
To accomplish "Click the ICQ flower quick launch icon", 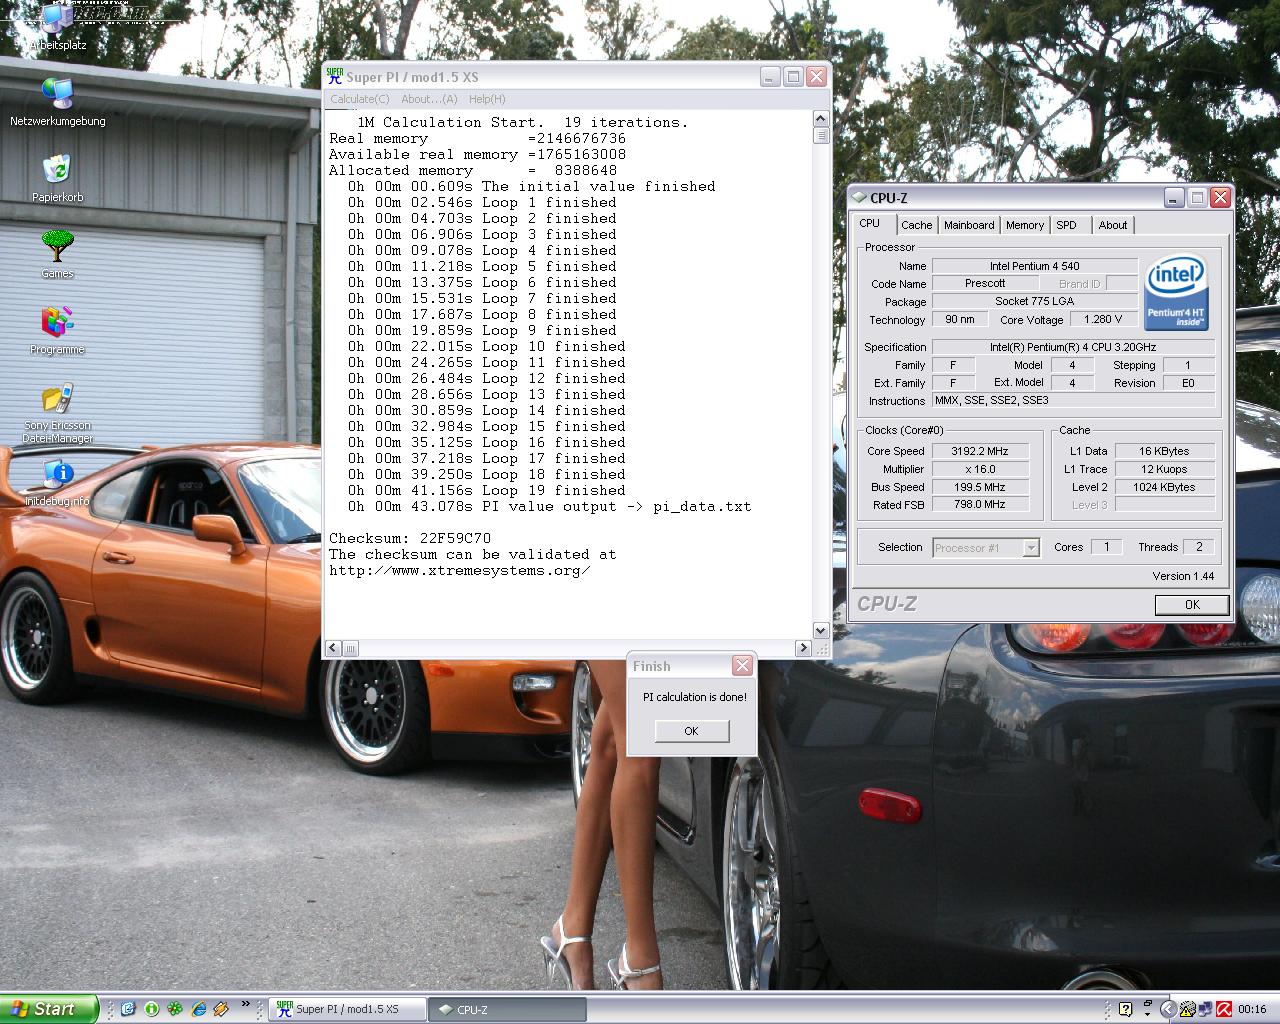I will pyautogui.click(x=175, y=1009).
